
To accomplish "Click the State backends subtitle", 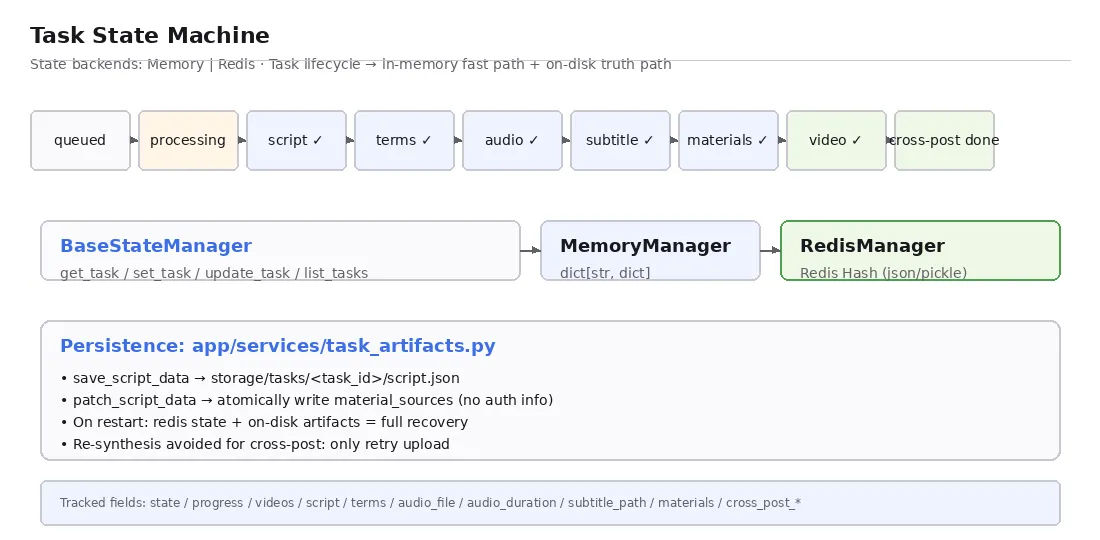I will coord(351,65).
